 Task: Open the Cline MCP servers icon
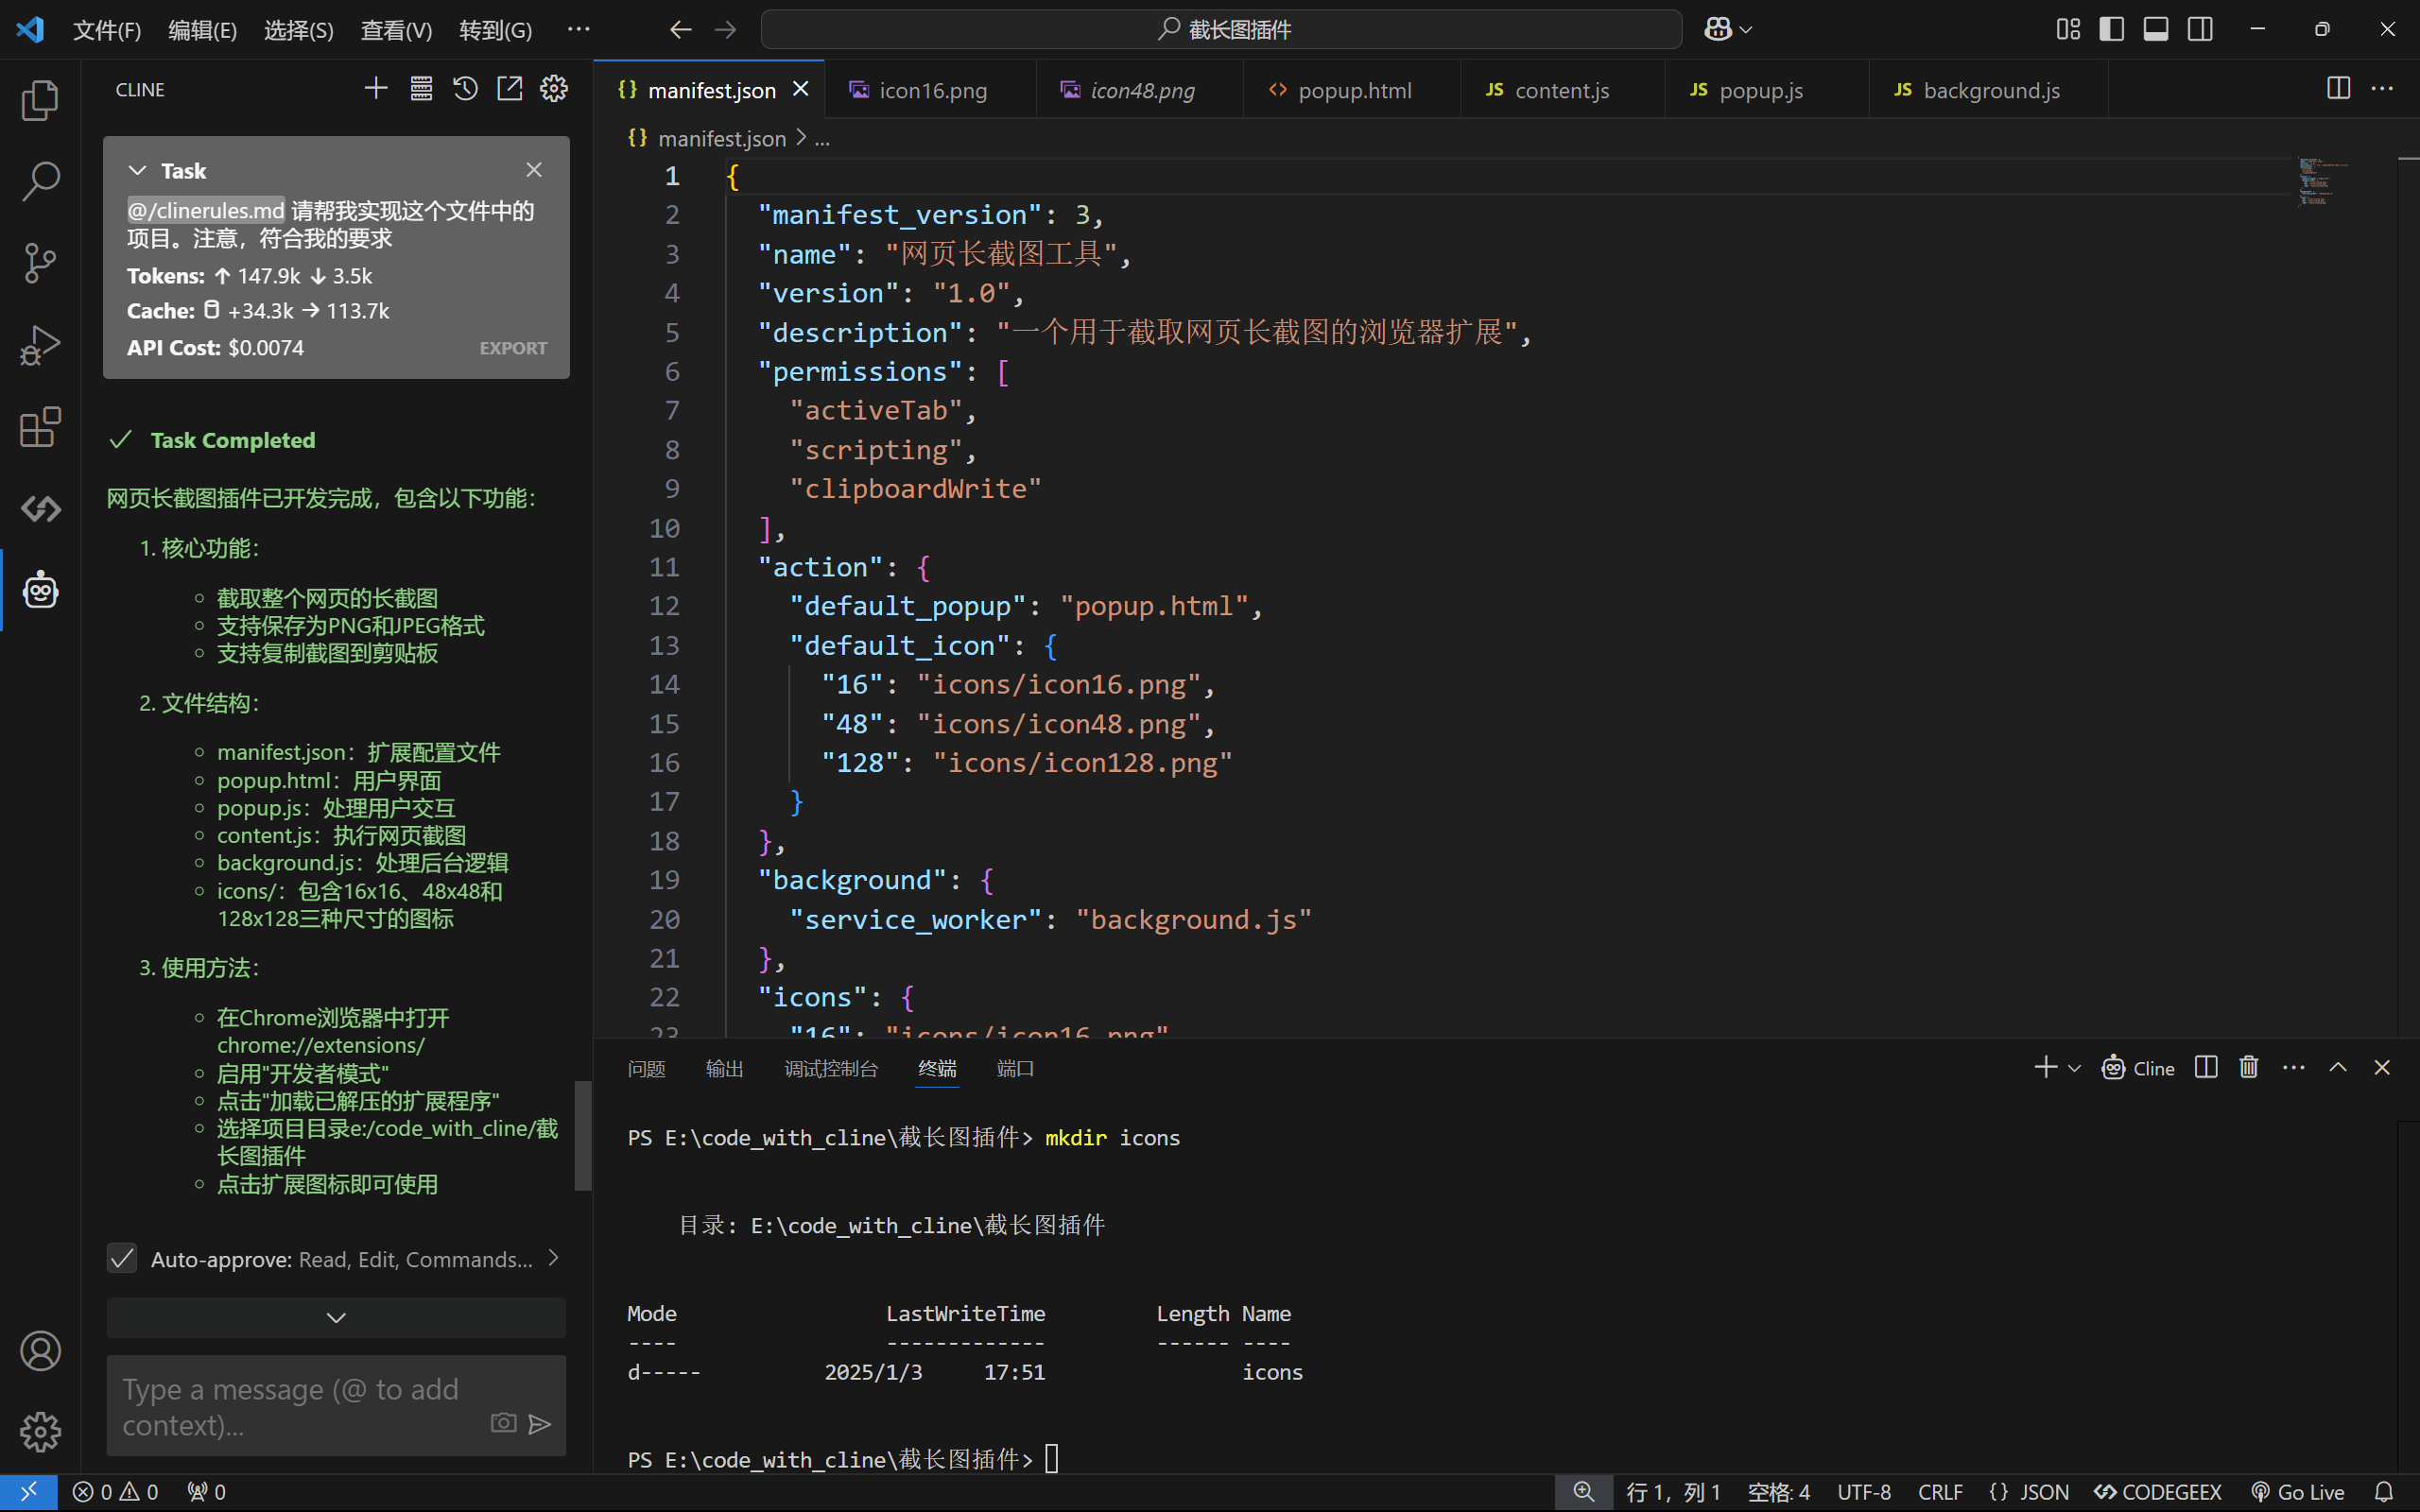coord(421,89)
